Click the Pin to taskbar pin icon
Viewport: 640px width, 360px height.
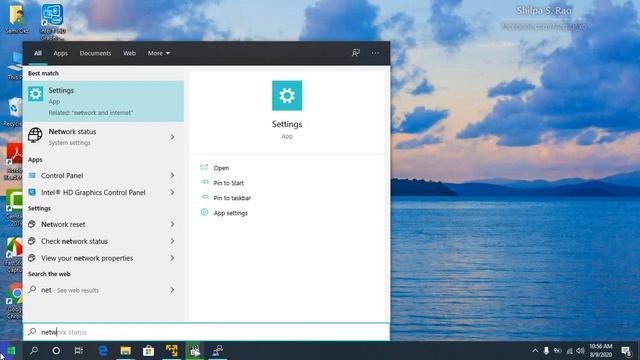(204, 198)
